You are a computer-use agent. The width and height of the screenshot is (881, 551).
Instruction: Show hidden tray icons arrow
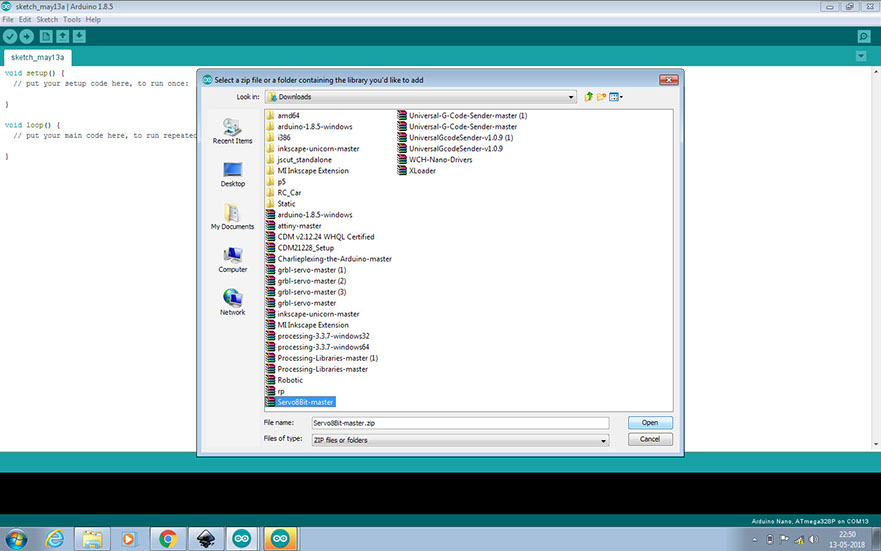point(755,540)
